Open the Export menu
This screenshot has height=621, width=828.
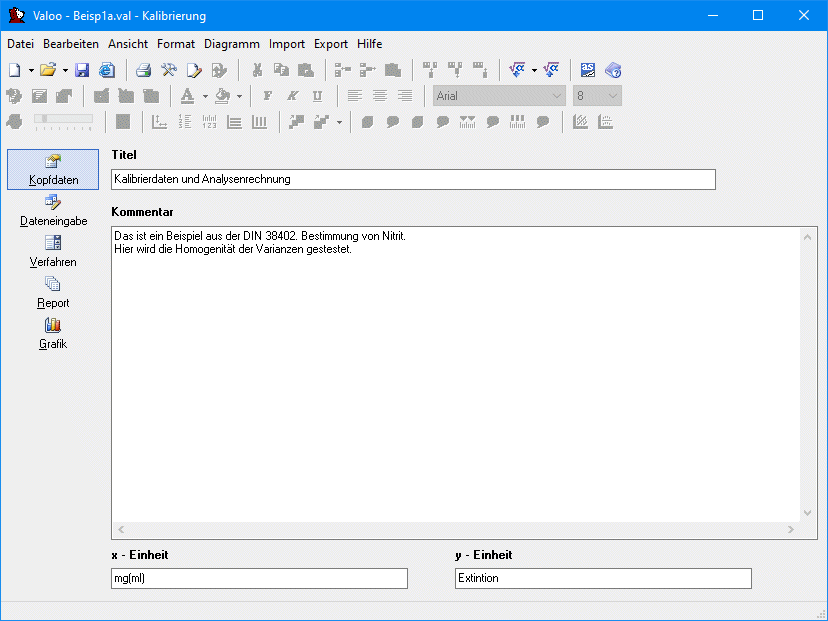tap(330, 44)
